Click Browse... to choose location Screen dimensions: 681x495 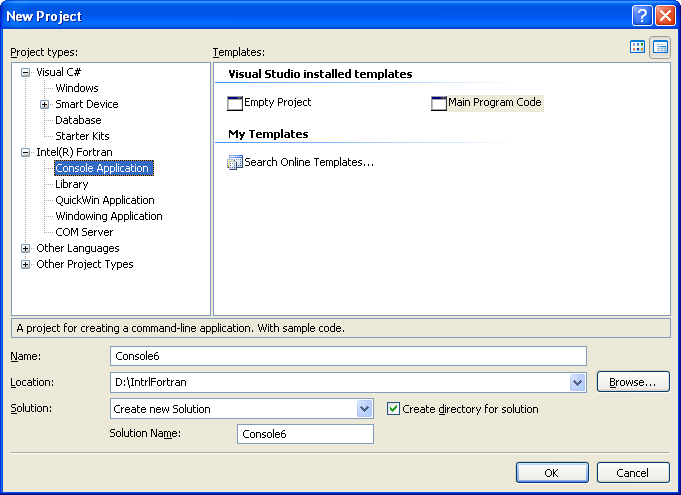click(633, 382)
